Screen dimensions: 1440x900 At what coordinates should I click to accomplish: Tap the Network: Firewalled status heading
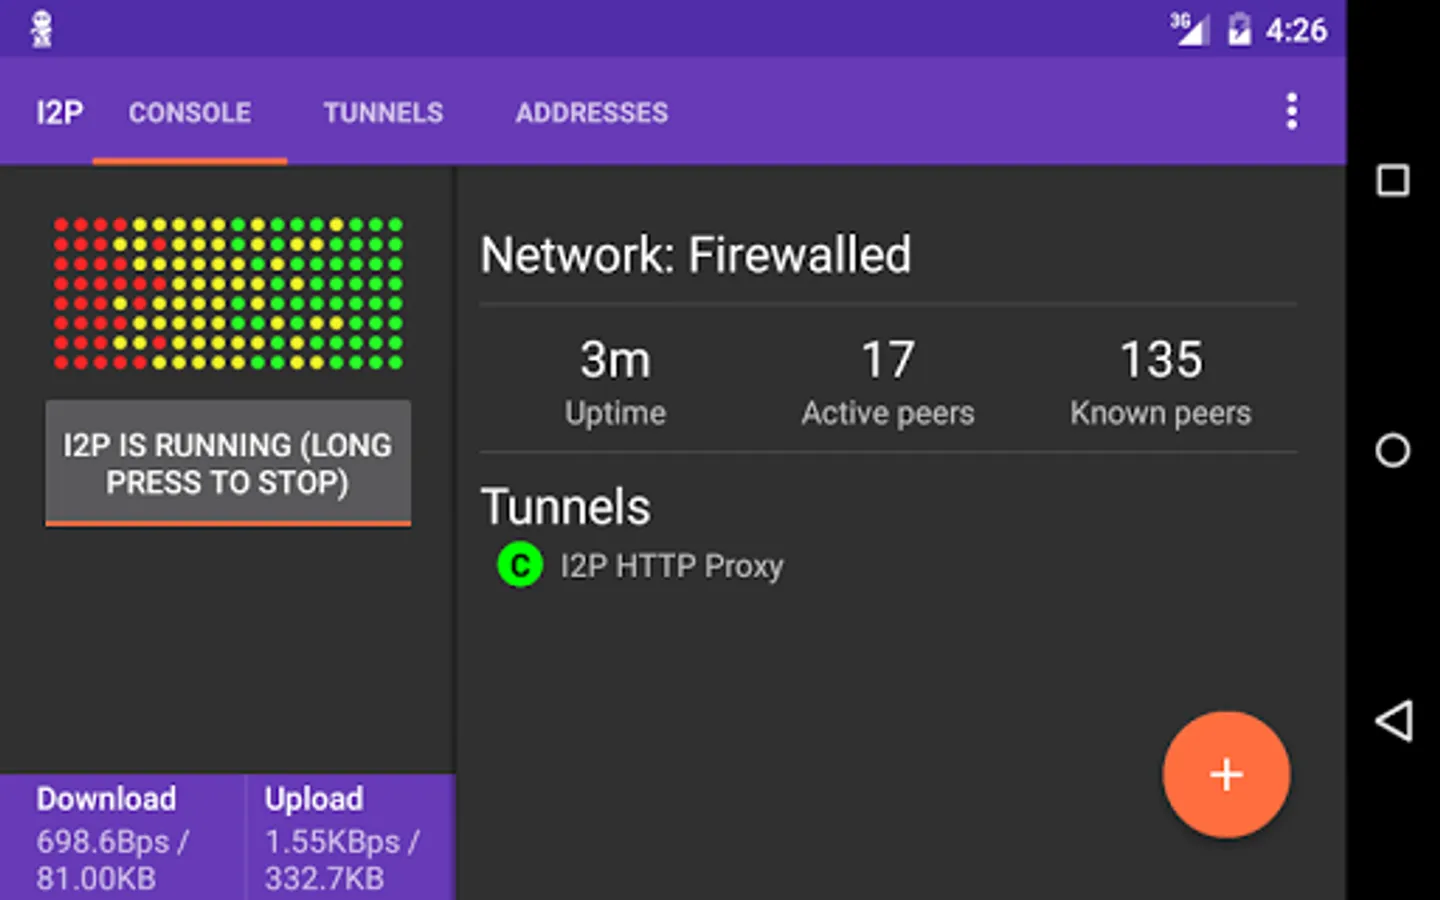tap(696, 255)
